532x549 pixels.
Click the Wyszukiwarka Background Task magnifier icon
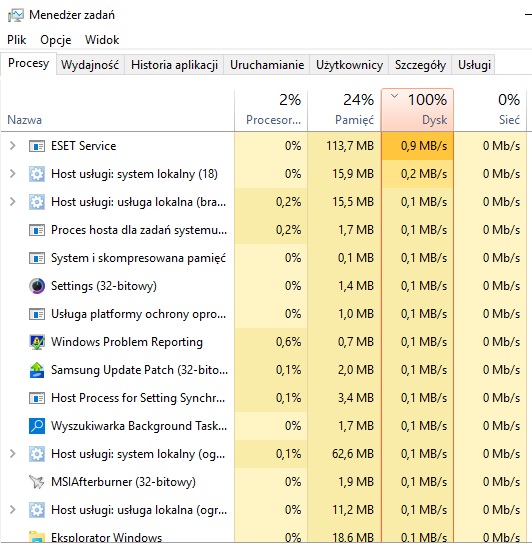click(37, 426)
